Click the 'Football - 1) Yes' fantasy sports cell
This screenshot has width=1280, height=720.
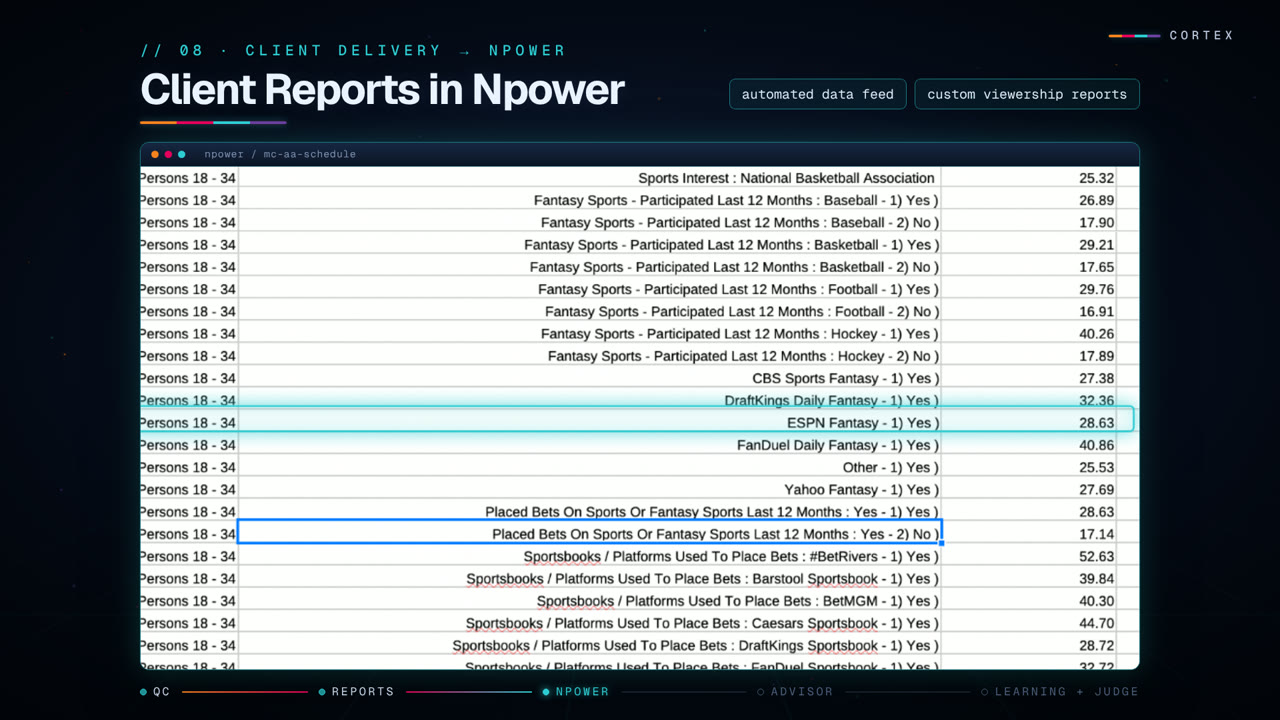coord(590,289)
